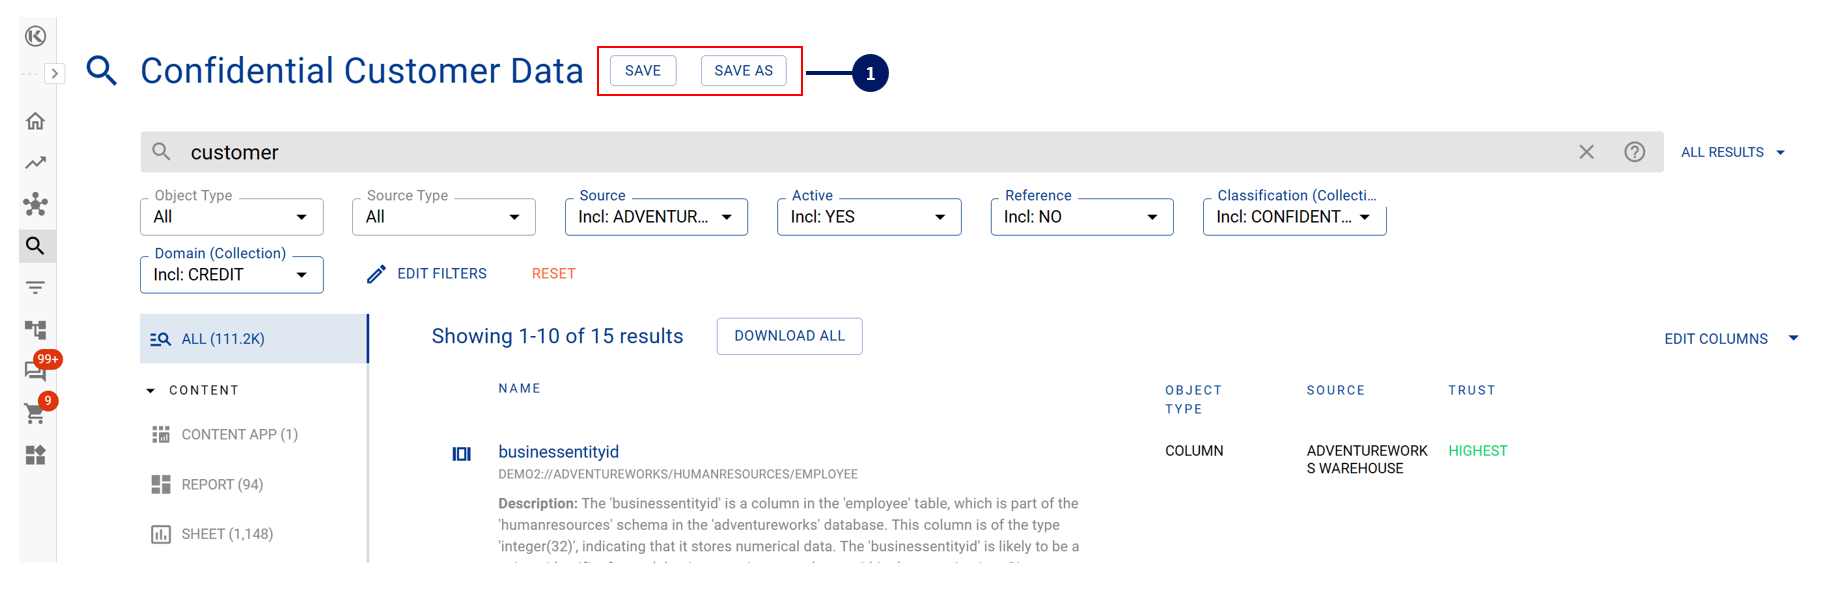Click the search magnifier sidebar icon
1822x594 pixels.
[x=36, y=246]
